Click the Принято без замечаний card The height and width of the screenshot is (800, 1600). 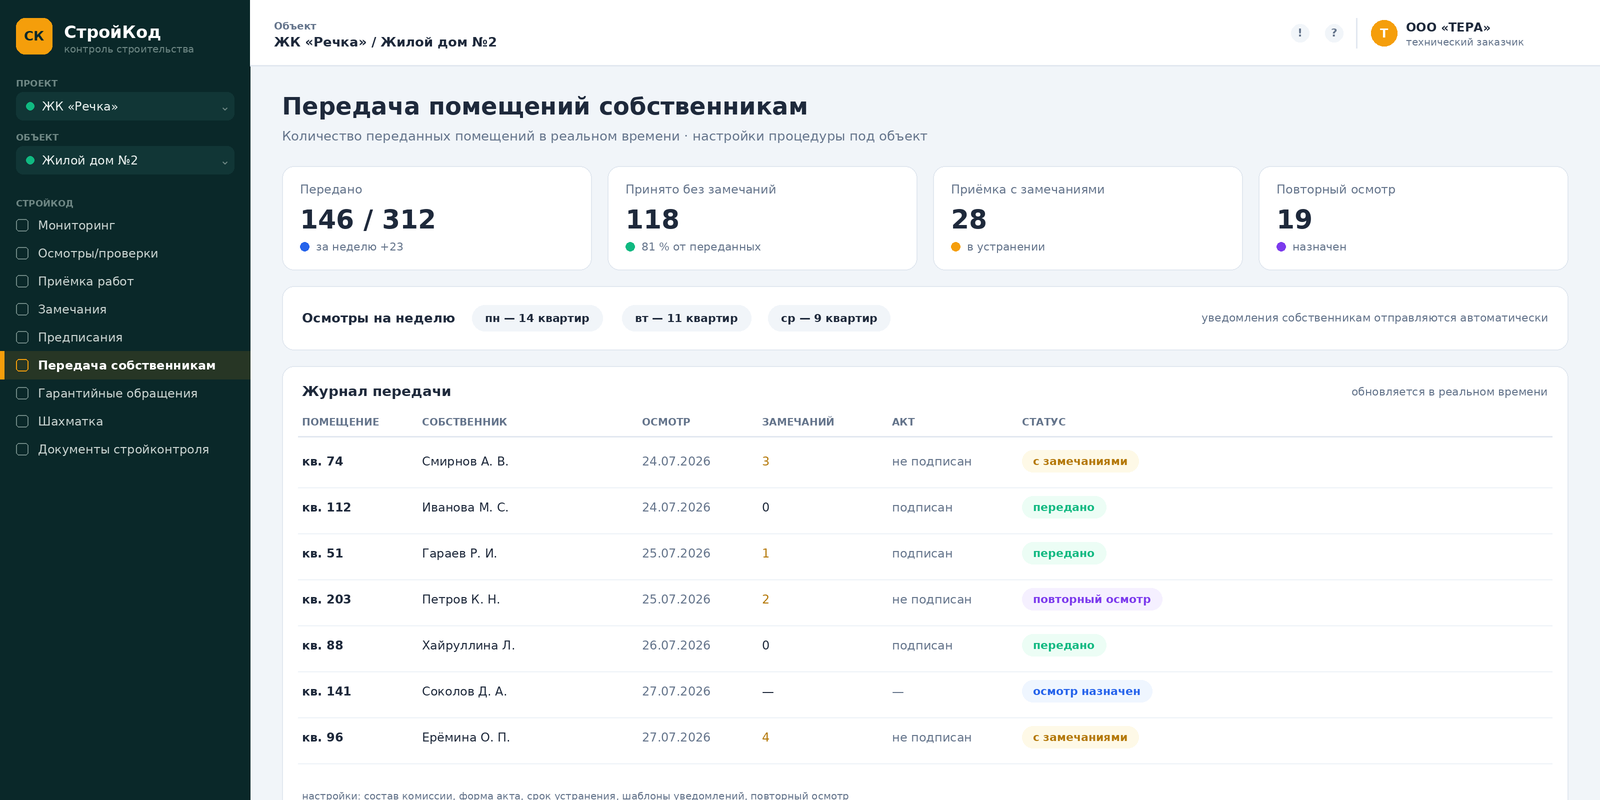[762, 218]
